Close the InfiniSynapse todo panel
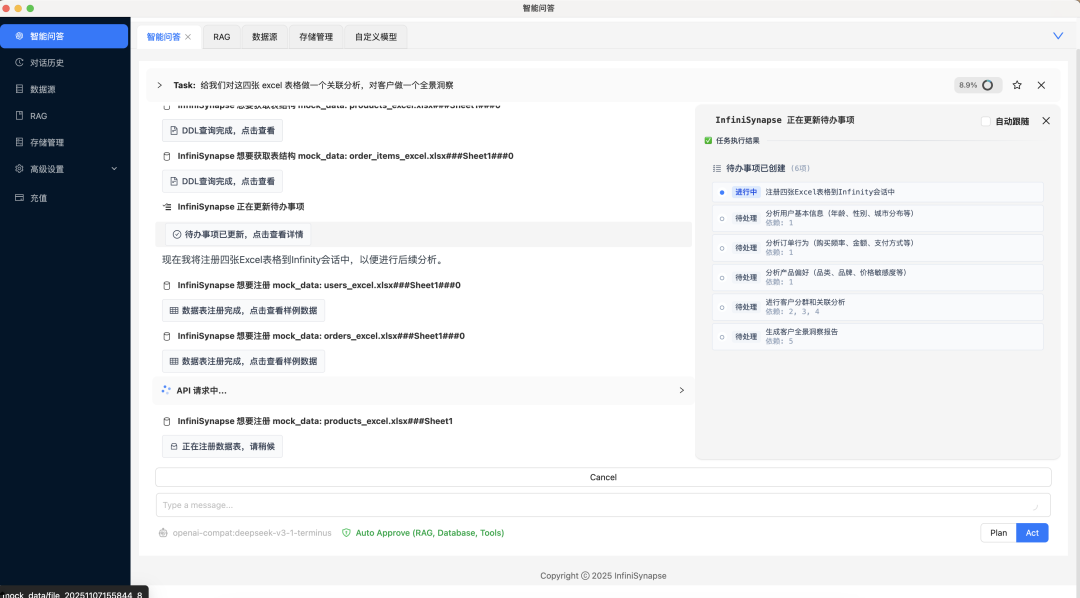 click(1046, 121)
